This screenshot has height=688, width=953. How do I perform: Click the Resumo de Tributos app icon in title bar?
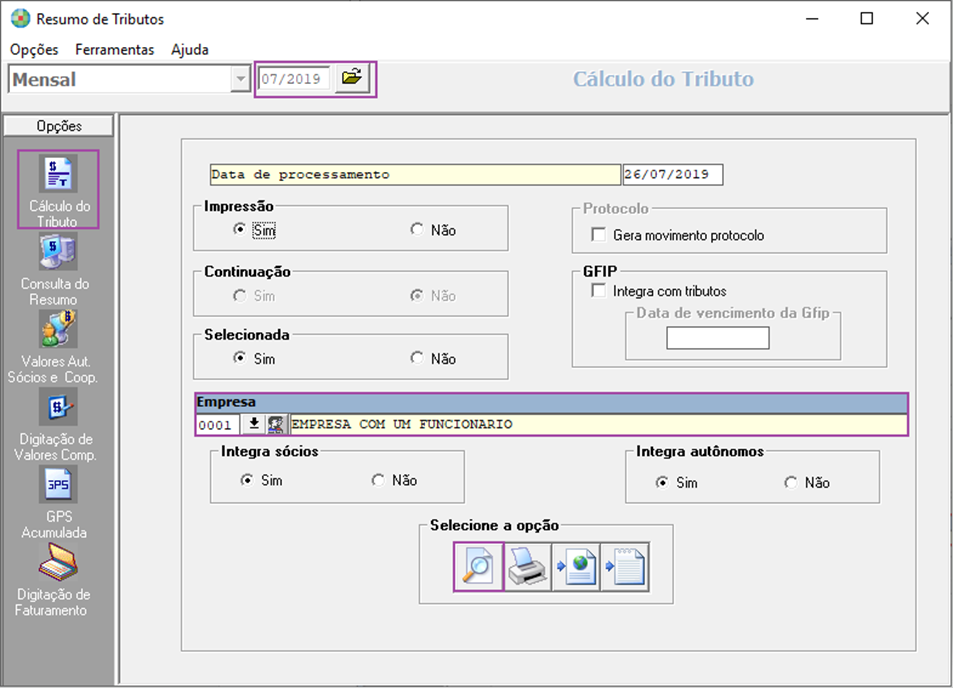pos(20,19)
